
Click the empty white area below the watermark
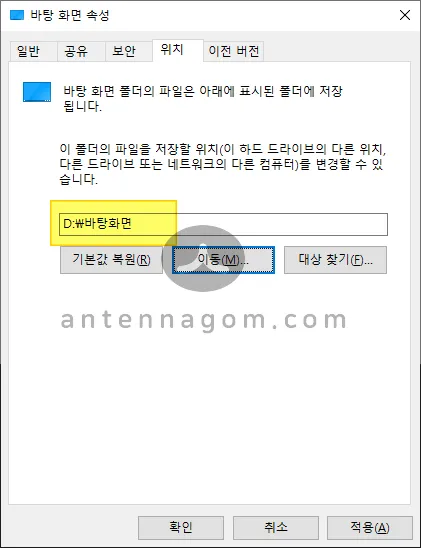[x=210, y=419]
